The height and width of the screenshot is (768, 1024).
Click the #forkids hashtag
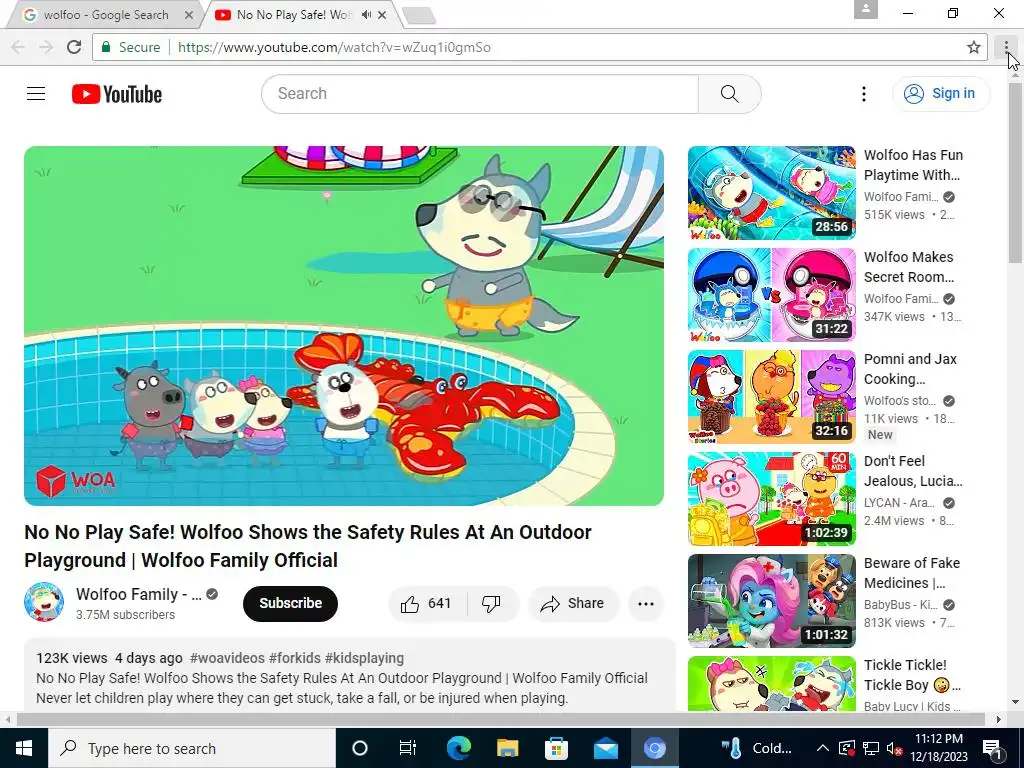(295, 658)
